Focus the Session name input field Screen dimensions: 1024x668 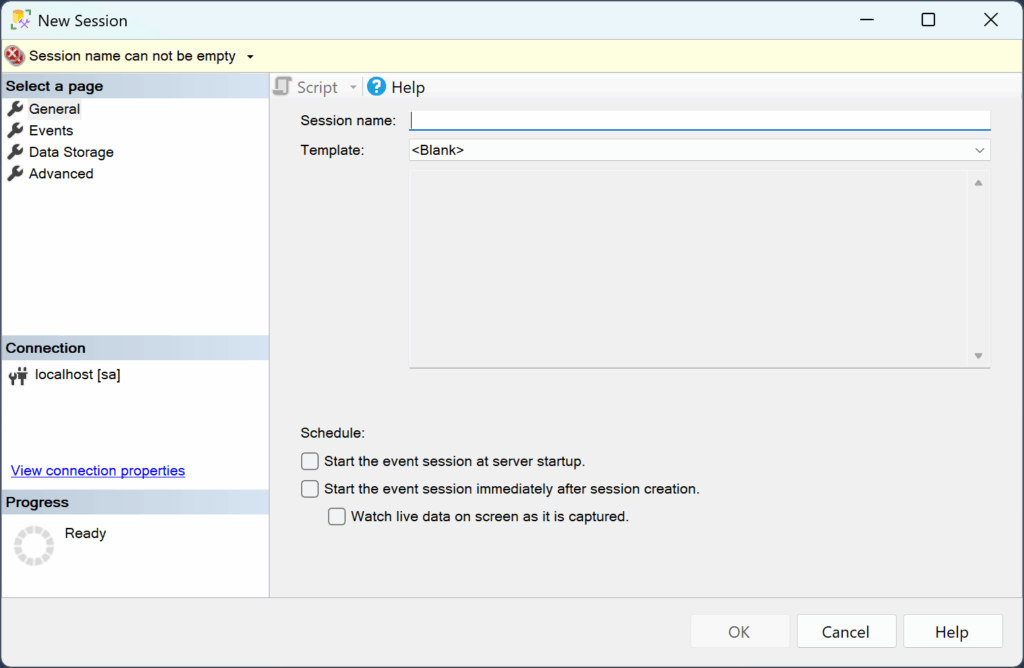699,120
